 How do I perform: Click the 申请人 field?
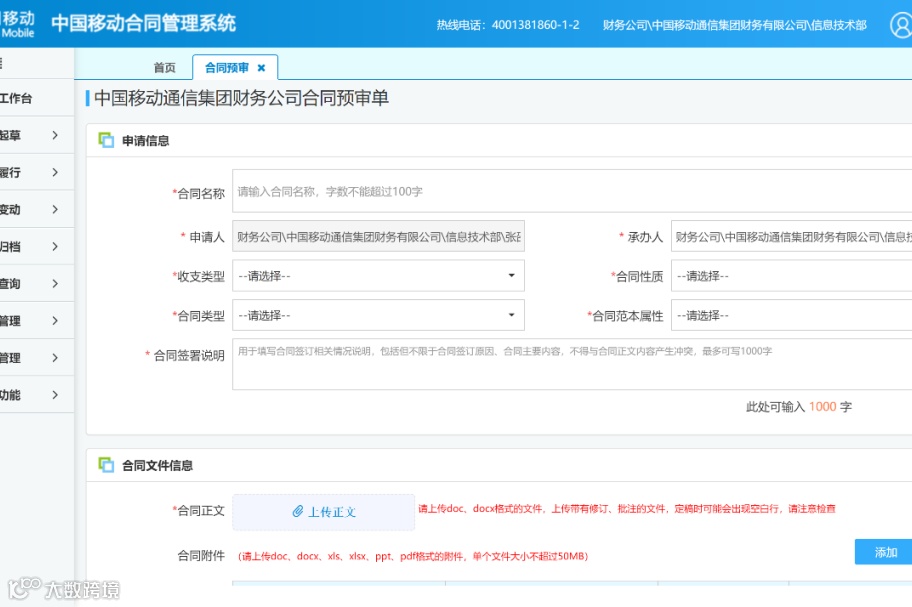(378, 236)
